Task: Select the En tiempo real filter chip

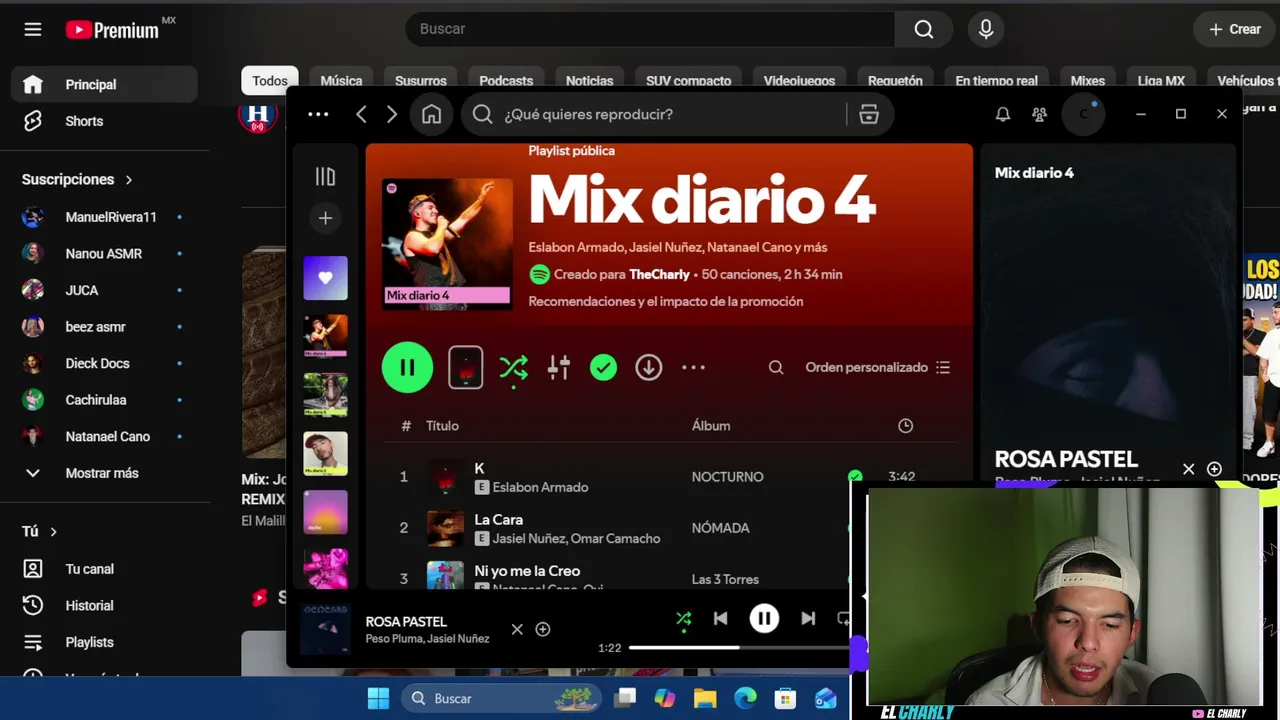Action: click(x=996, y=81)
